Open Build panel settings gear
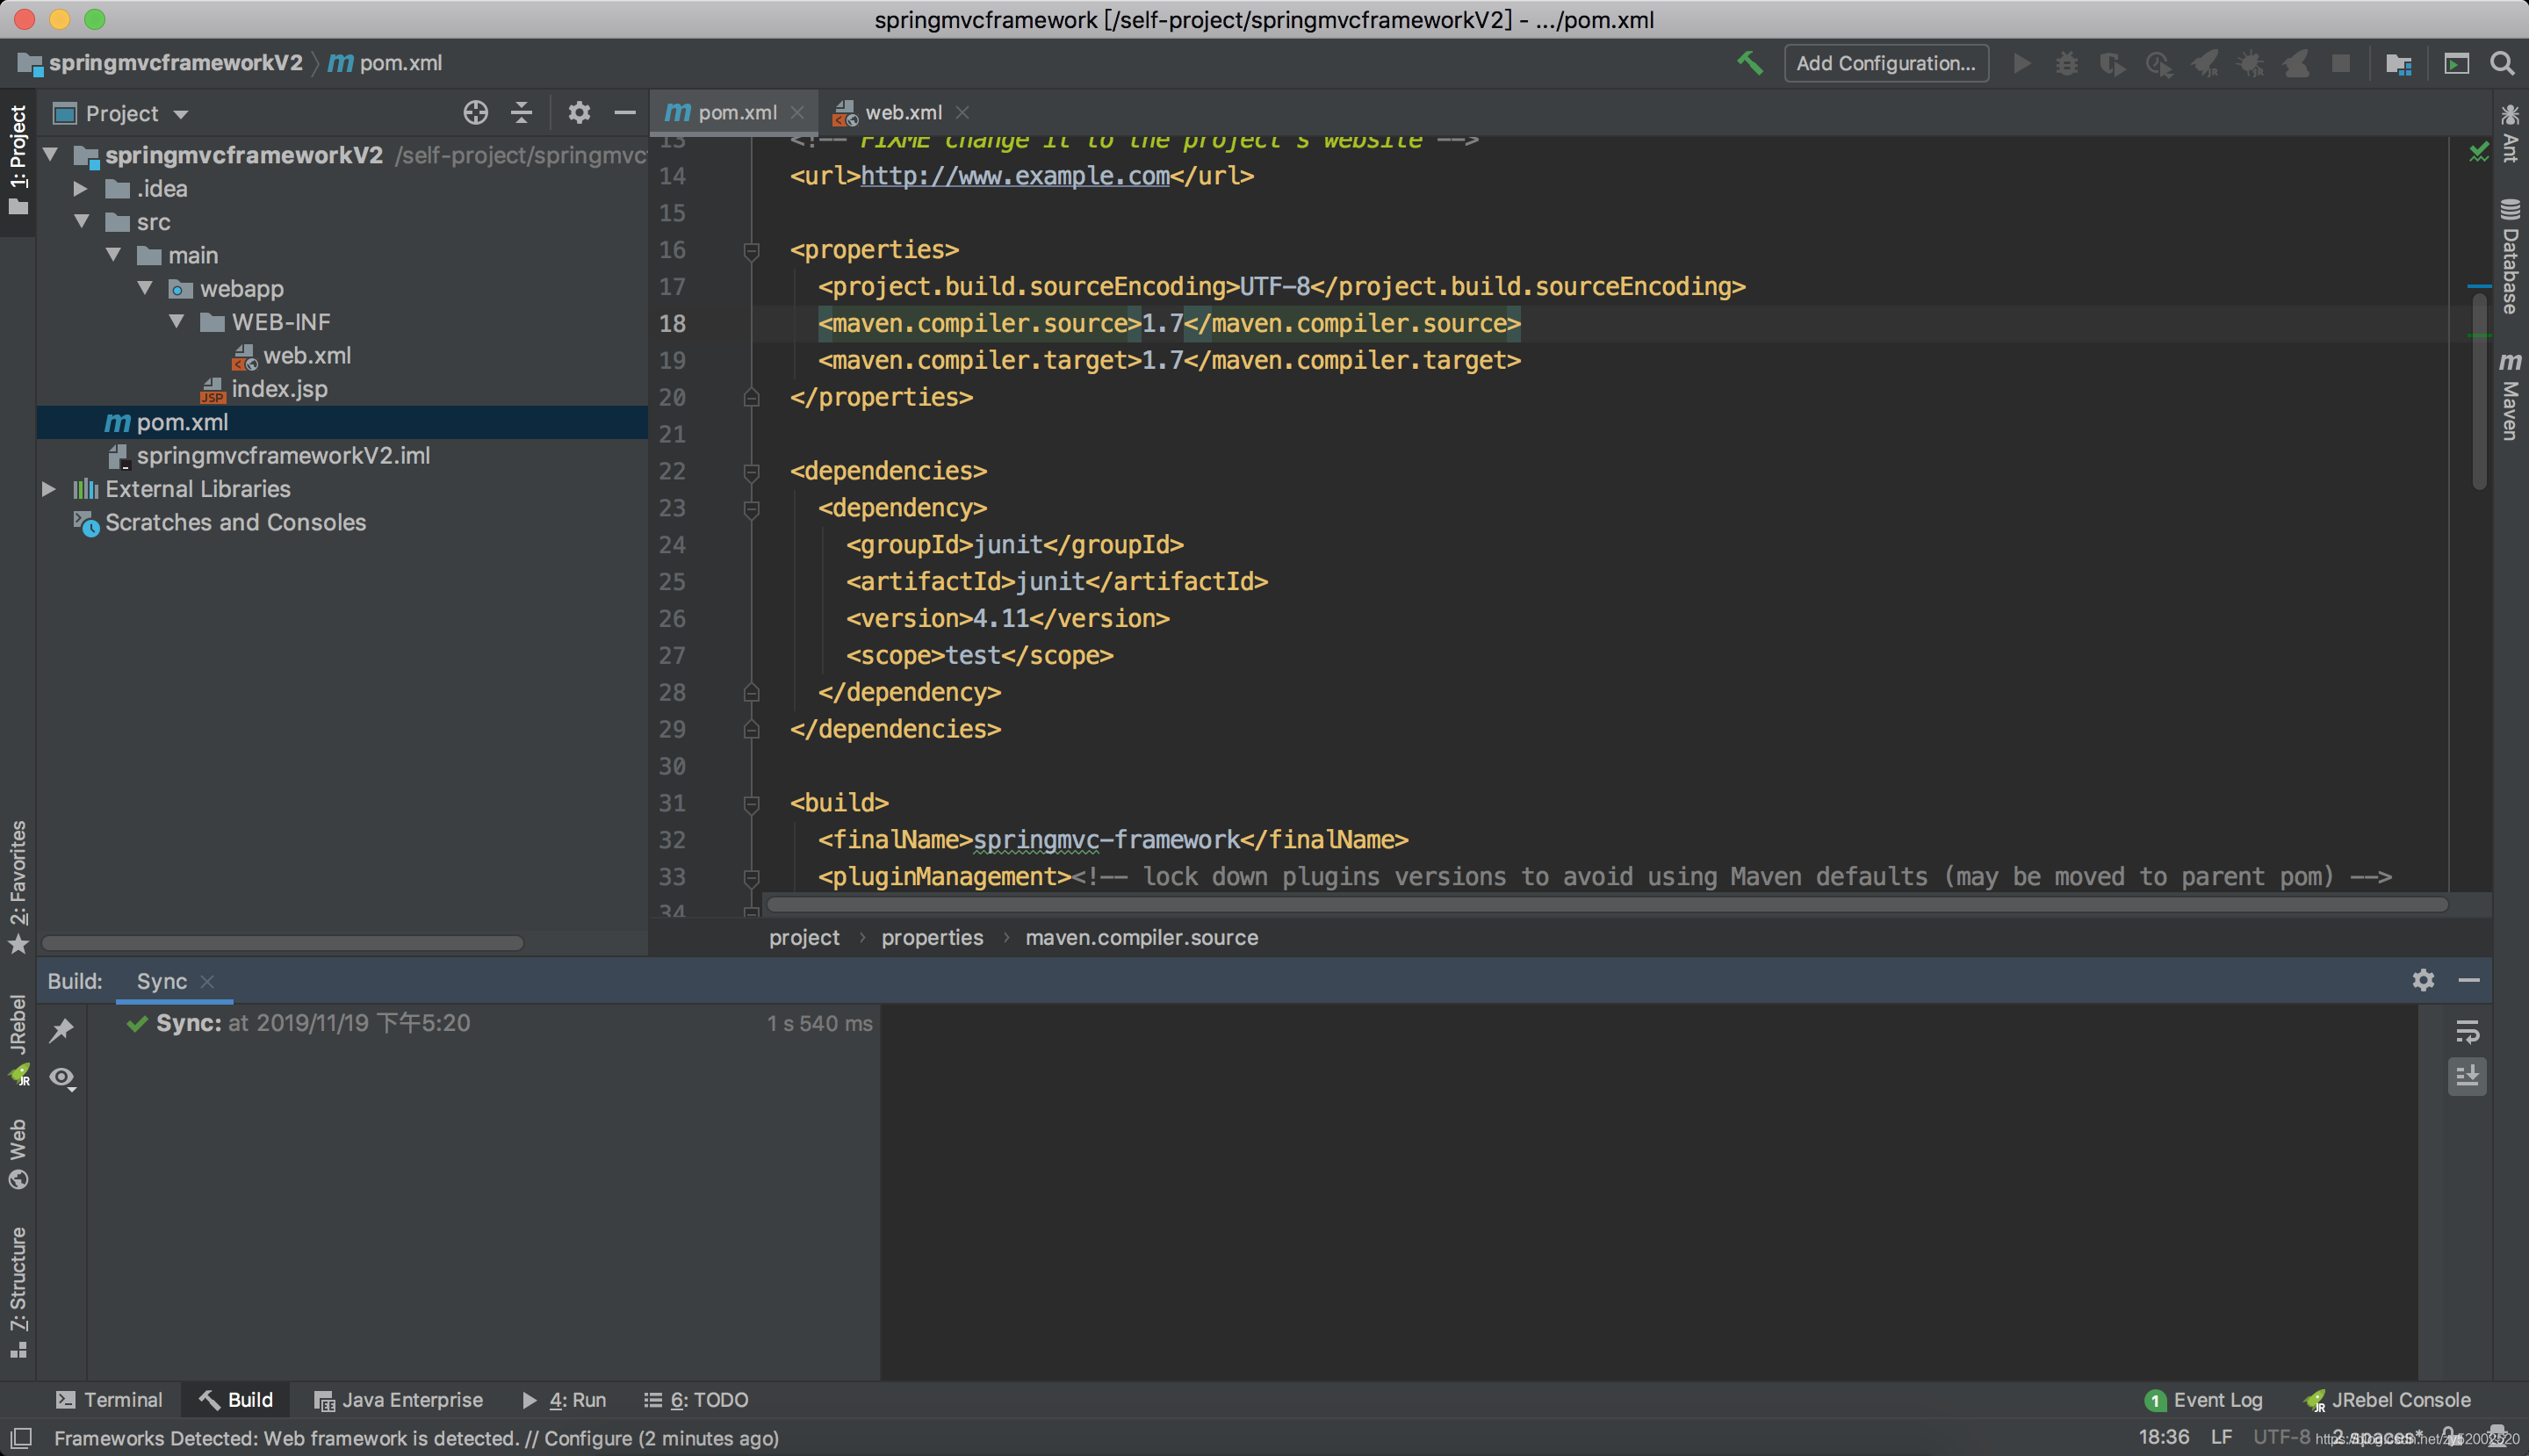2529x1456 pixels. coord(2422,980)
